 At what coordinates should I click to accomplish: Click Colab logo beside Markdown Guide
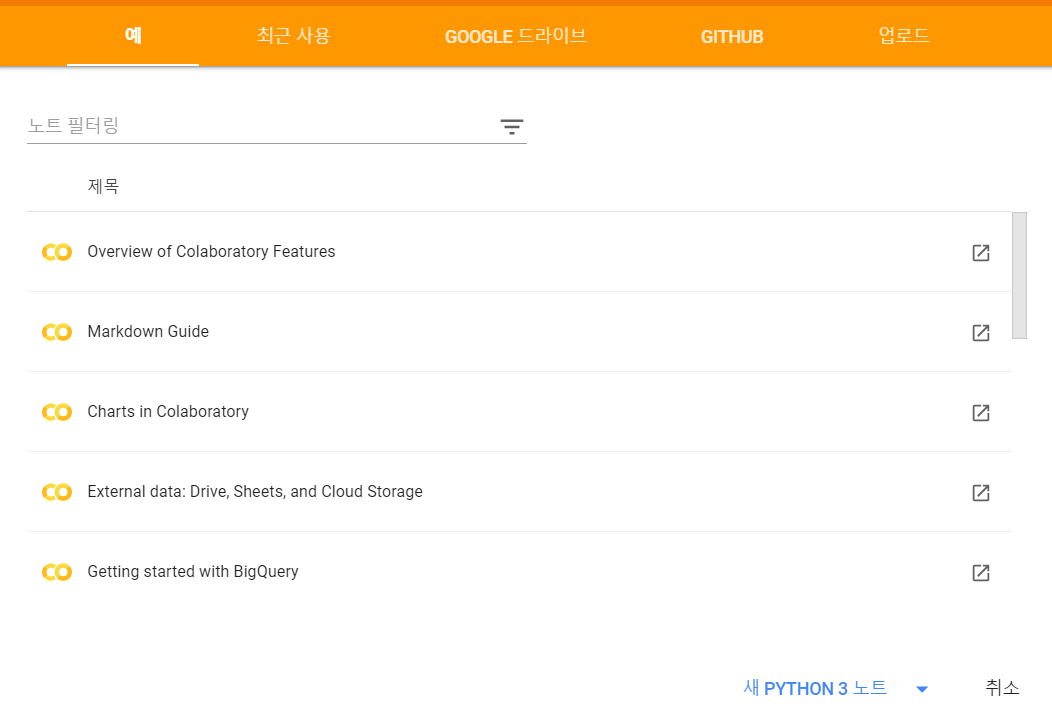point(57,332)
